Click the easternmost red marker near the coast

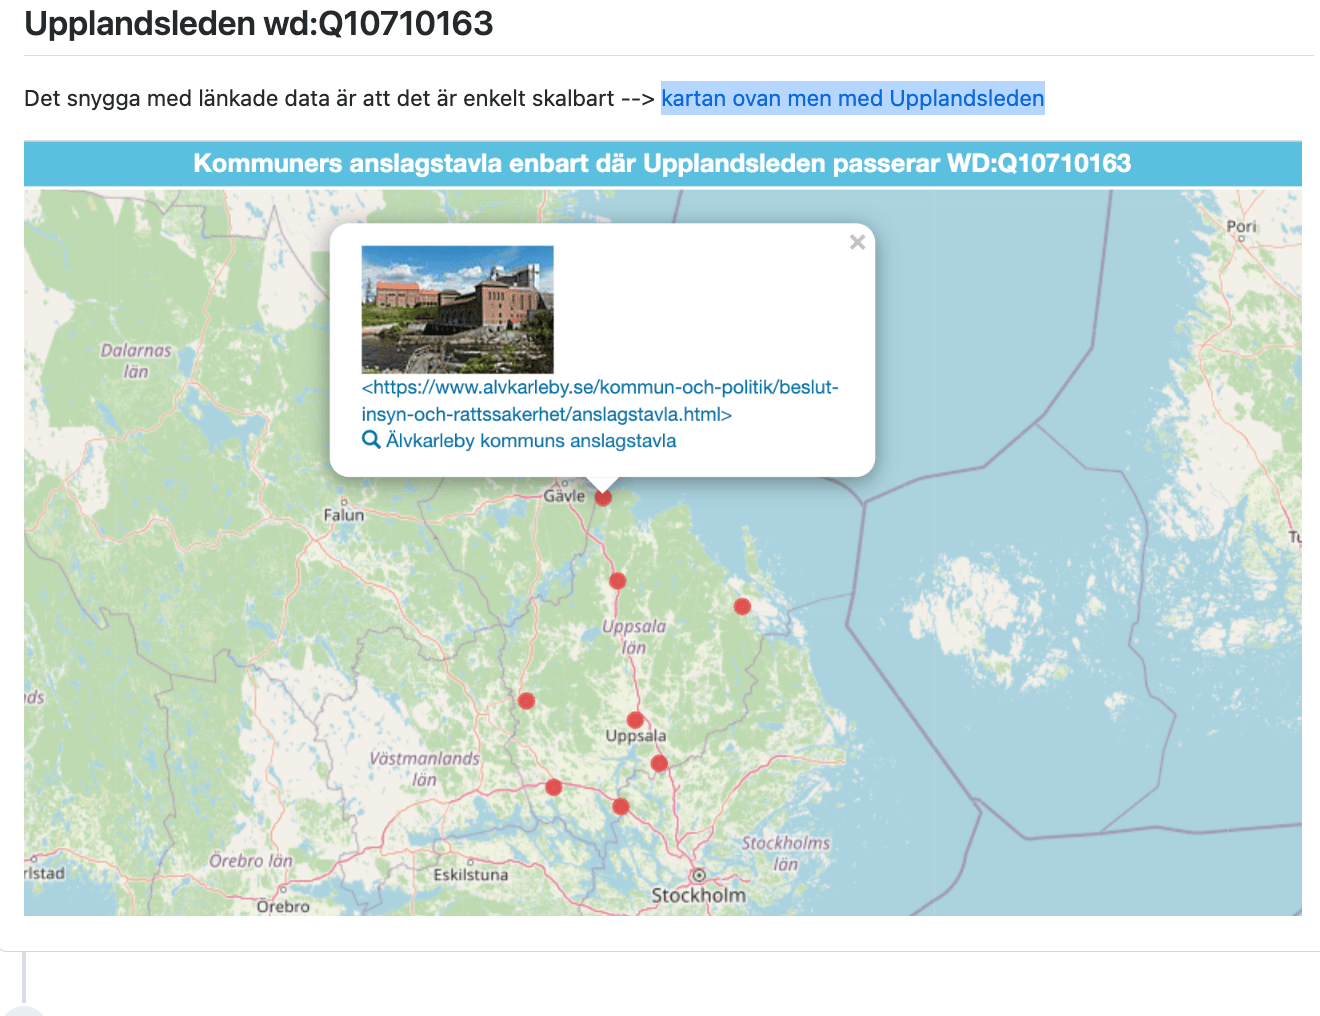pyautogui.click(x=742, y=606)
